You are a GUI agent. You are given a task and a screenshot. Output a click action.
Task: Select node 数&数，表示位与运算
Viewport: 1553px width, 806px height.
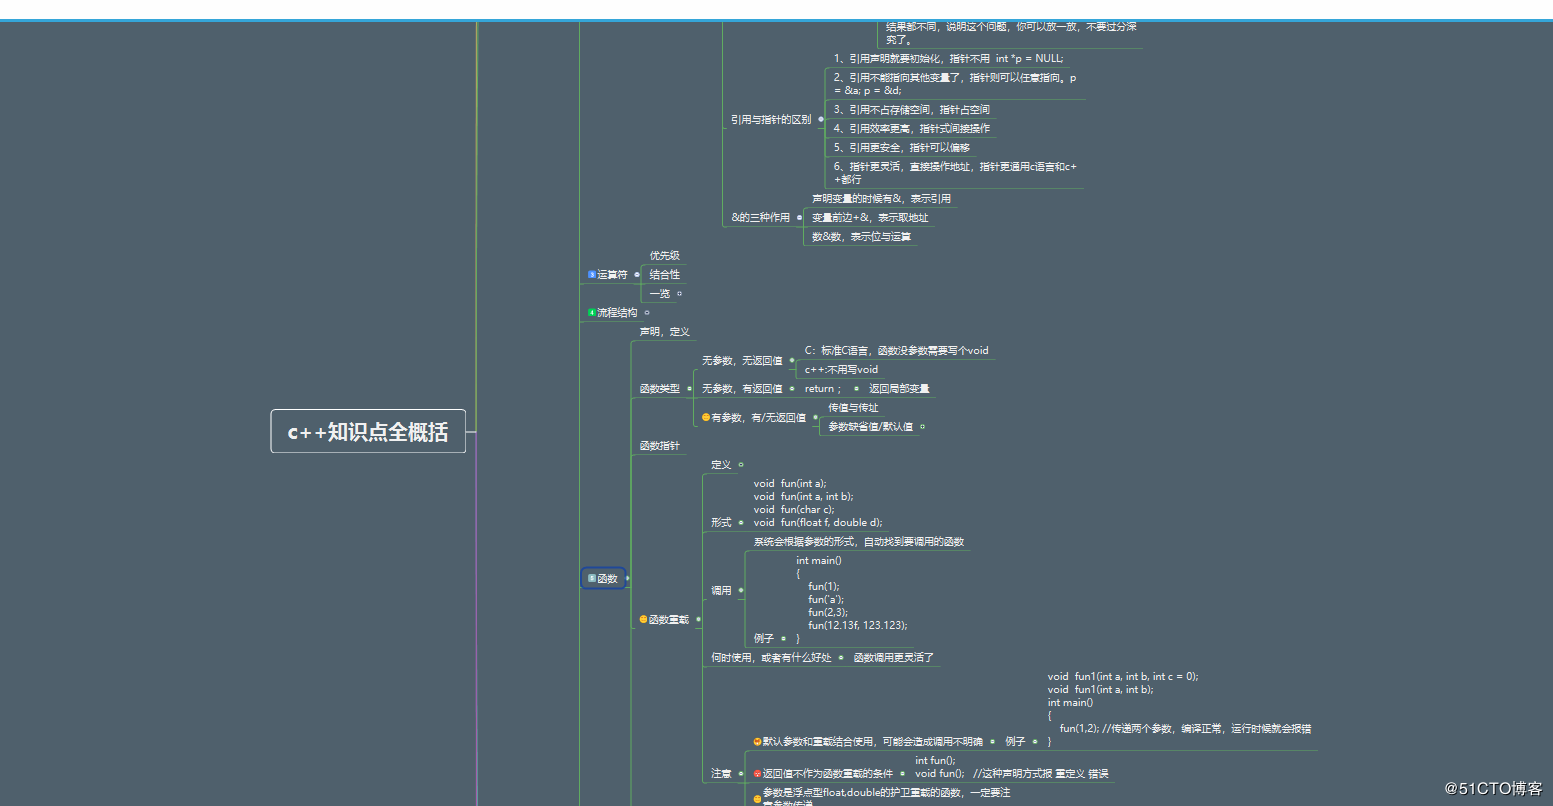coord(861,236)
